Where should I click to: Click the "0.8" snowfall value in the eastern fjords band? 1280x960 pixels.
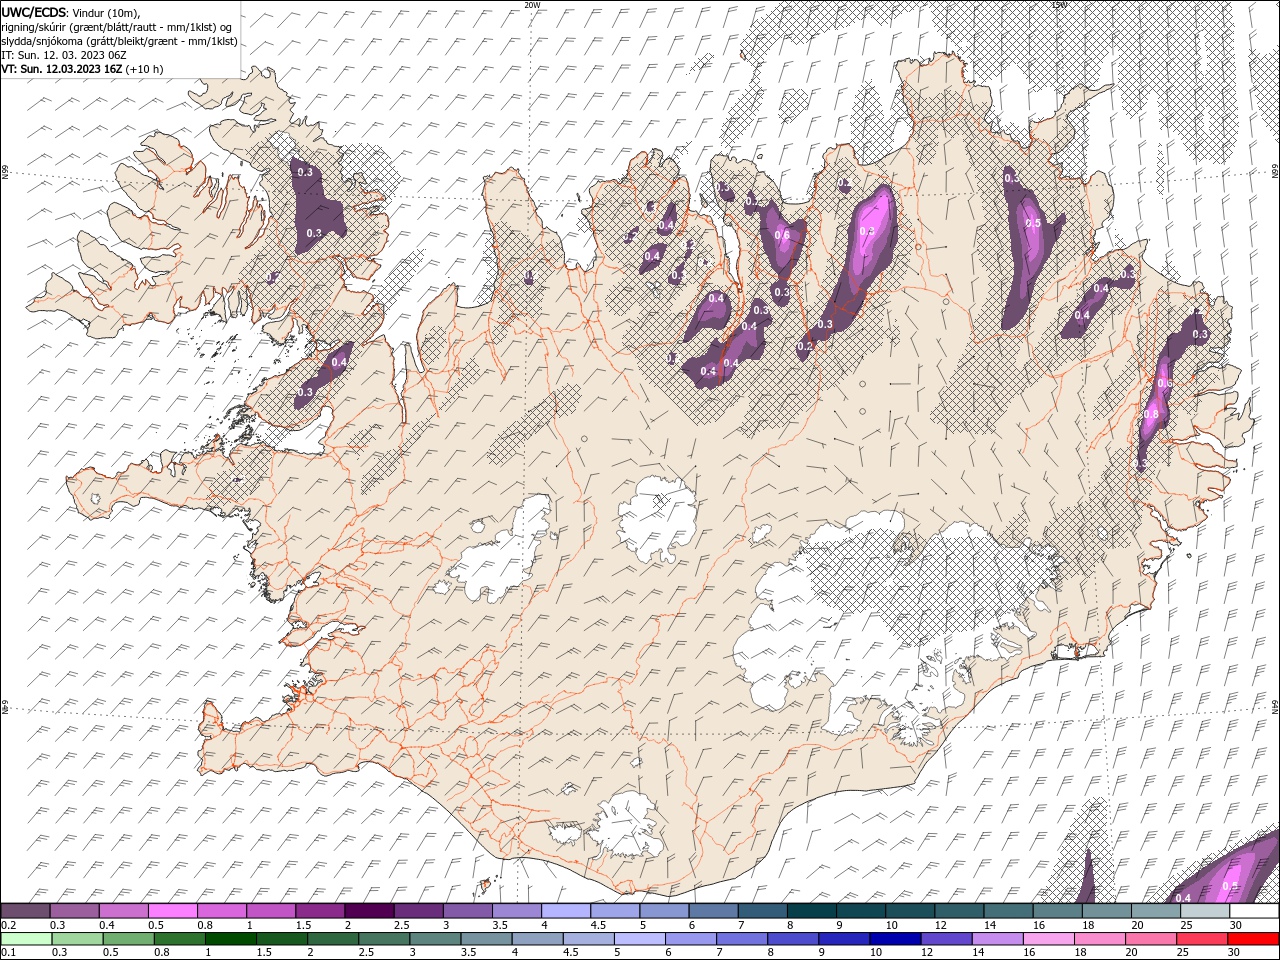[x=1151, y=414]
